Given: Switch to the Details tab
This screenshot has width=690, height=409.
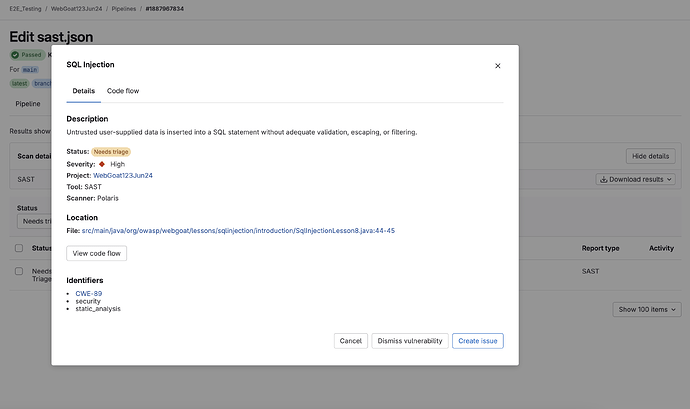Looking at the screenshot, I should point(84,91).
